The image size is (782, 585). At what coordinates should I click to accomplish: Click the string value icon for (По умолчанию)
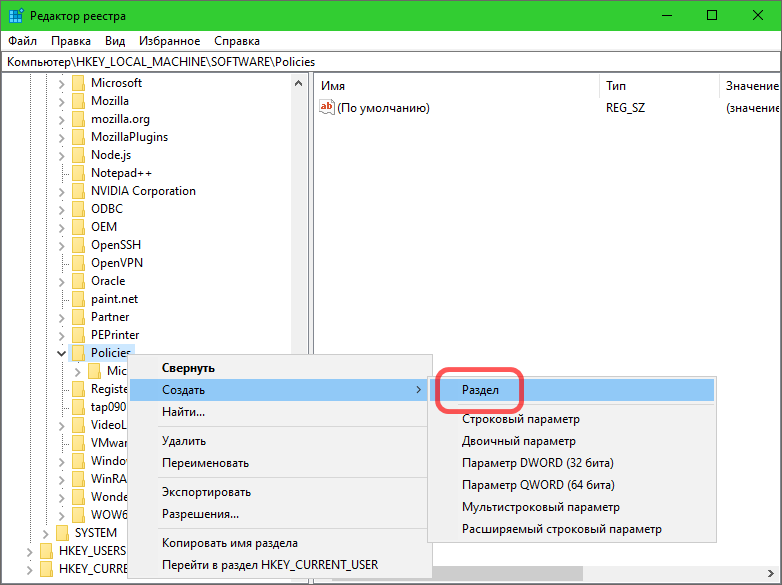[326, 108]
